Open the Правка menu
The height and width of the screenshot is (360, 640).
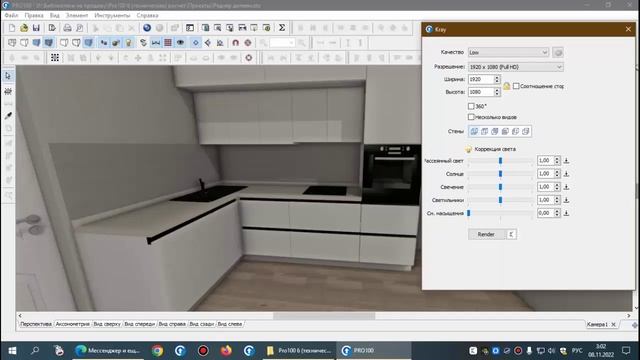pos(34,16)
